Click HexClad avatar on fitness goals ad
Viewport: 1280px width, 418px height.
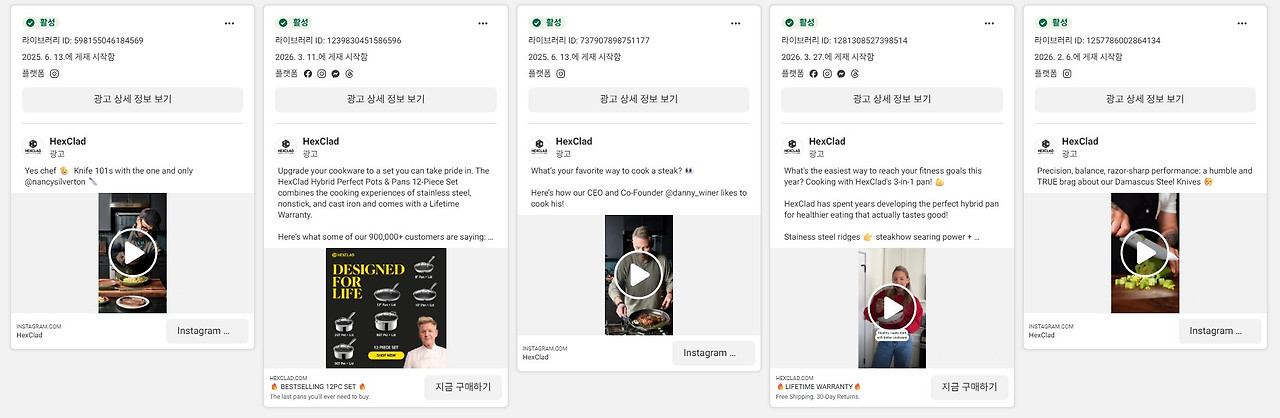click(x=791, y=147)
